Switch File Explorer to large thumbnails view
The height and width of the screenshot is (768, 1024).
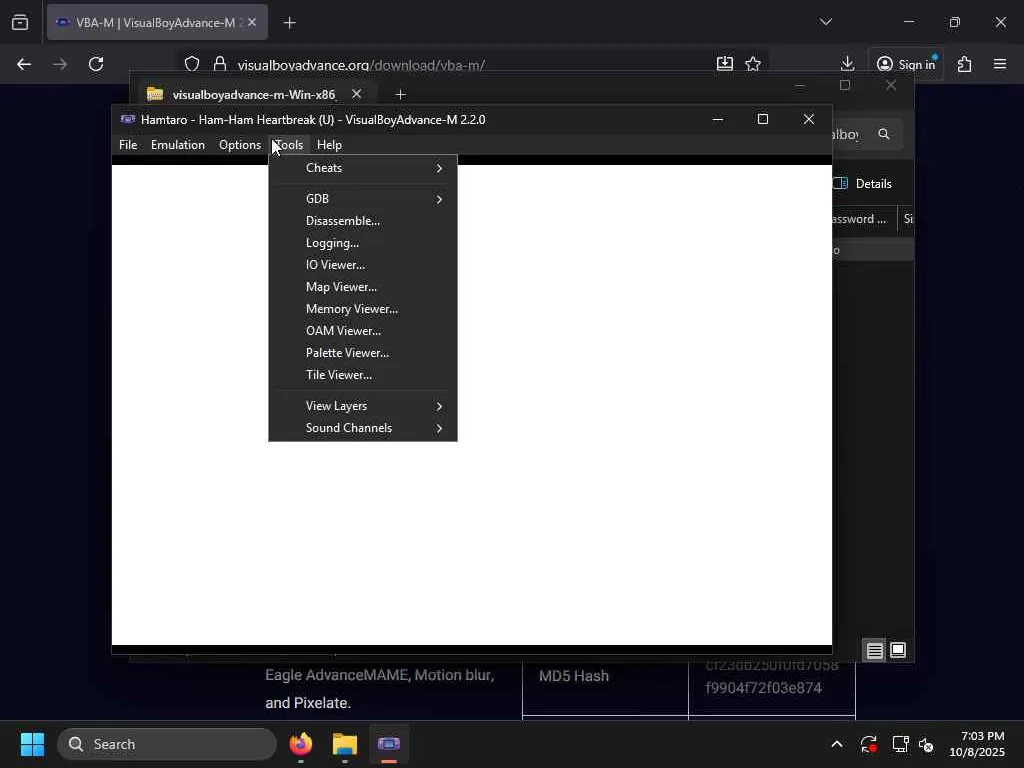coord(898,650)
